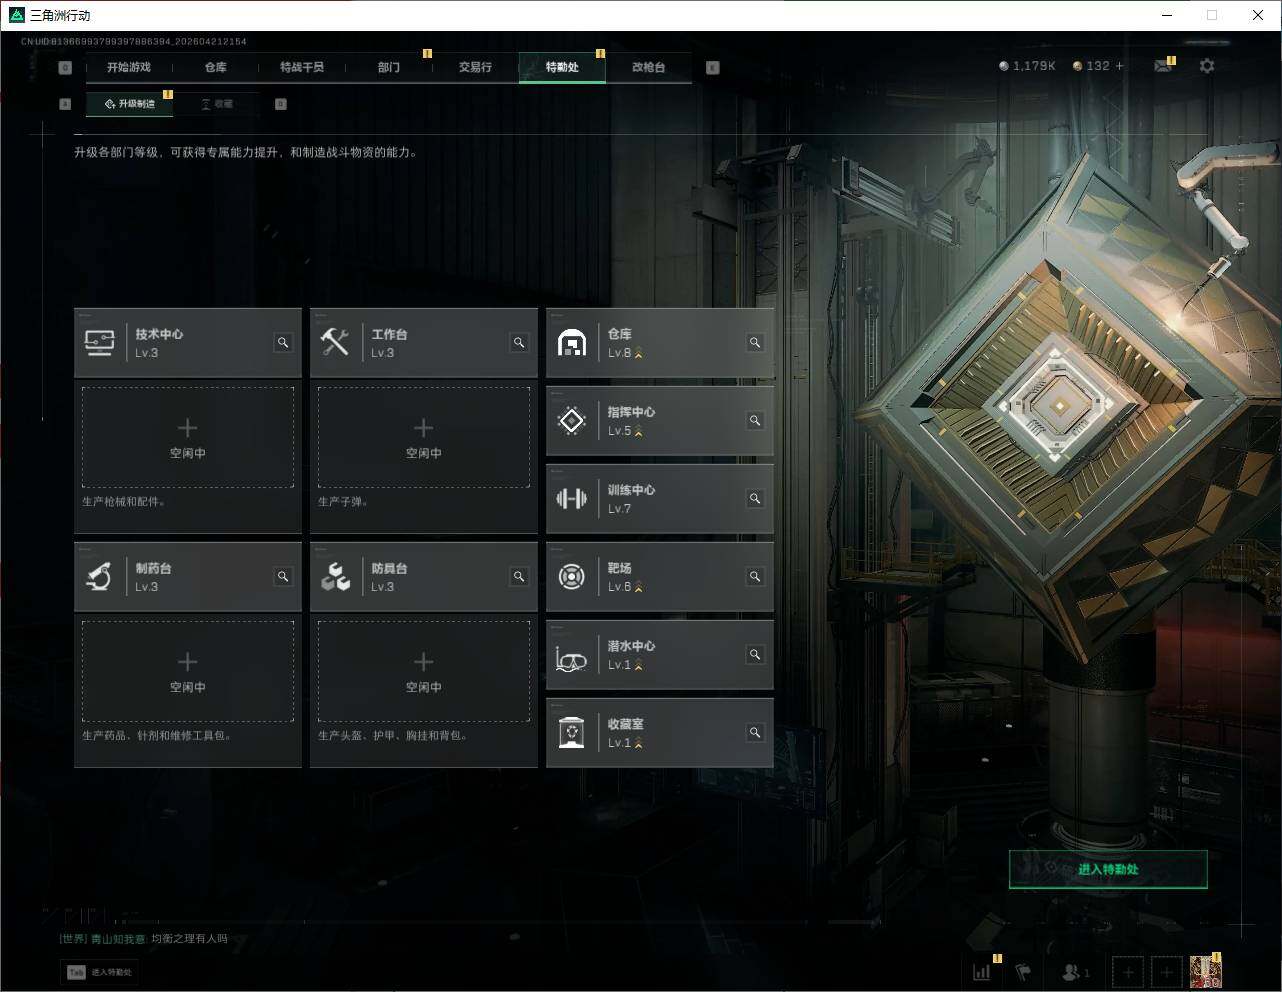
Task: Click 生产头盔、护甲、胸挂和背包 description text
Action: click(393, 736)
